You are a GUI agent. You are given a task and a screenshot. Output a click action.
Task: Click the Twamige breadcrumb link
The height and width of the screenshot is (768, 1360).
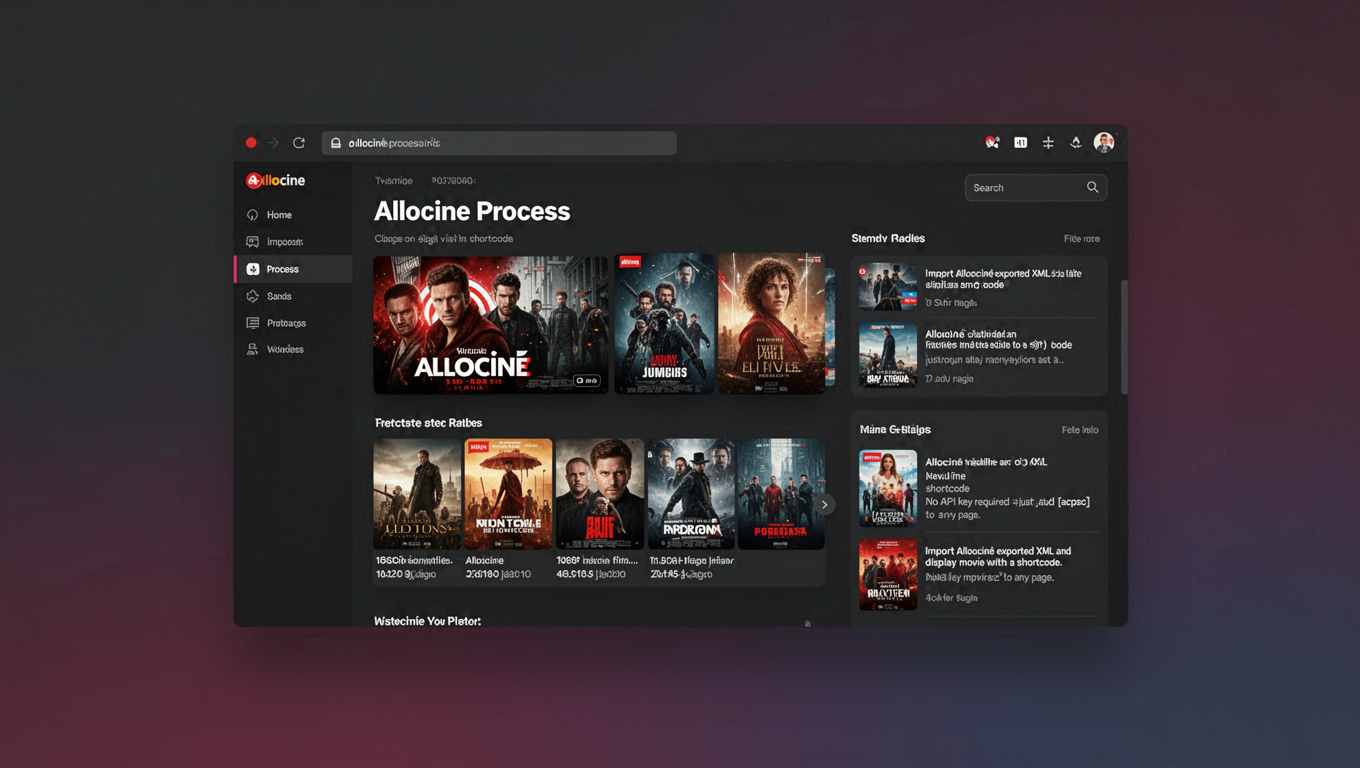pos(393,181)
